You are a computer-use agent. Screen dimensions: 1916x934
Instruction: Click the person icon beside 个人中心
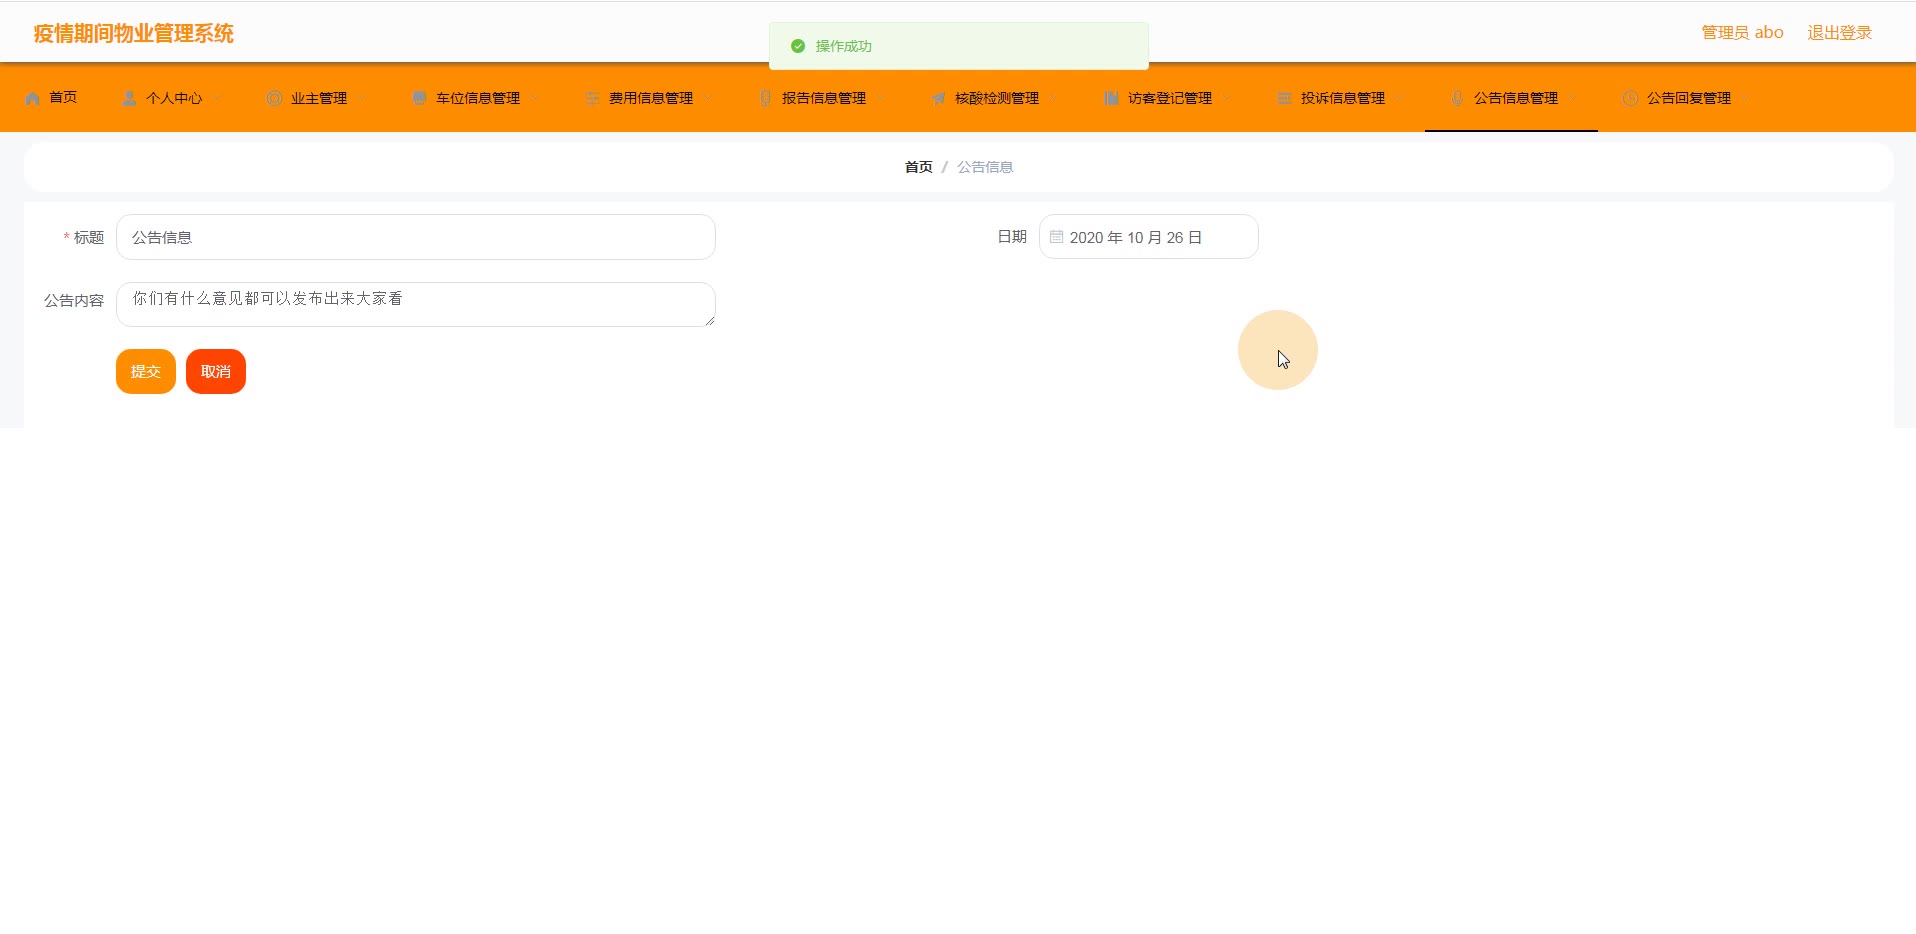[129, 98]
